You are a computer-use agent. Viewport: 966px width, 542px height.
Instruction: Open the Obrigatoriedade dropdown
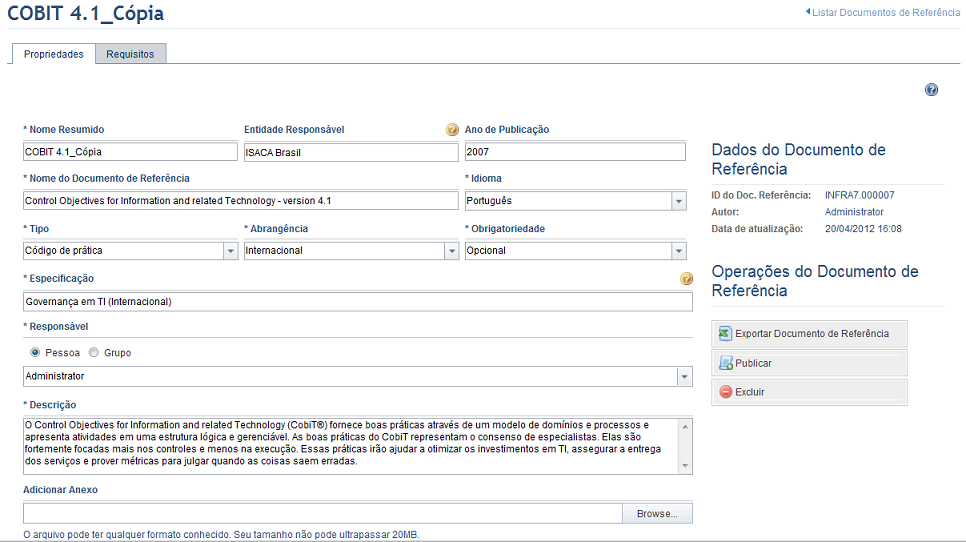coord(678,251)
